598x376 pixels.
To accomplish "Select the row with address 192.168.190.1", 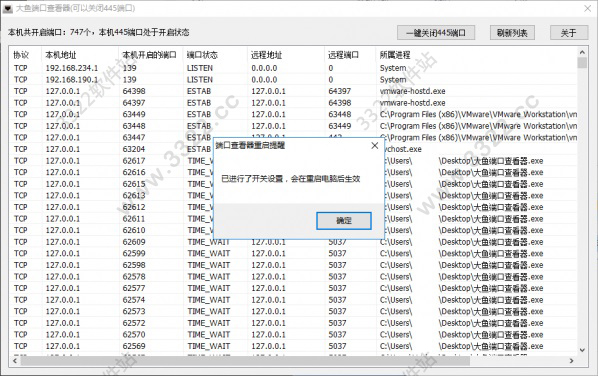I will (x=293, y=80).
